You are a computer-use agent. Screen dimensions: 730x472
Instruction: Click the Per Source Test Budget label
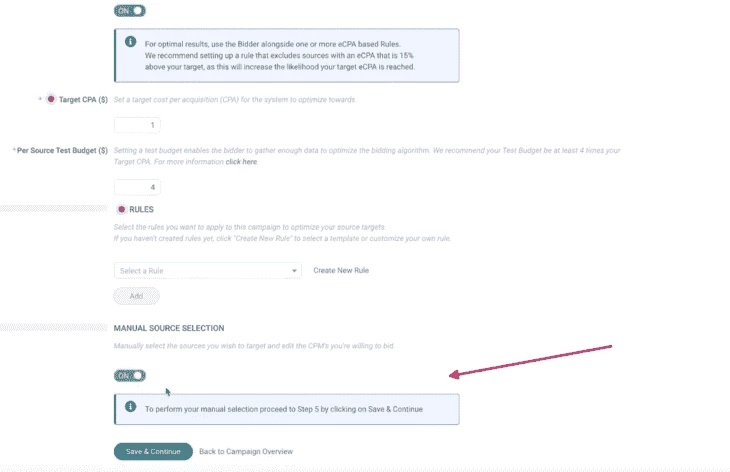62,150
